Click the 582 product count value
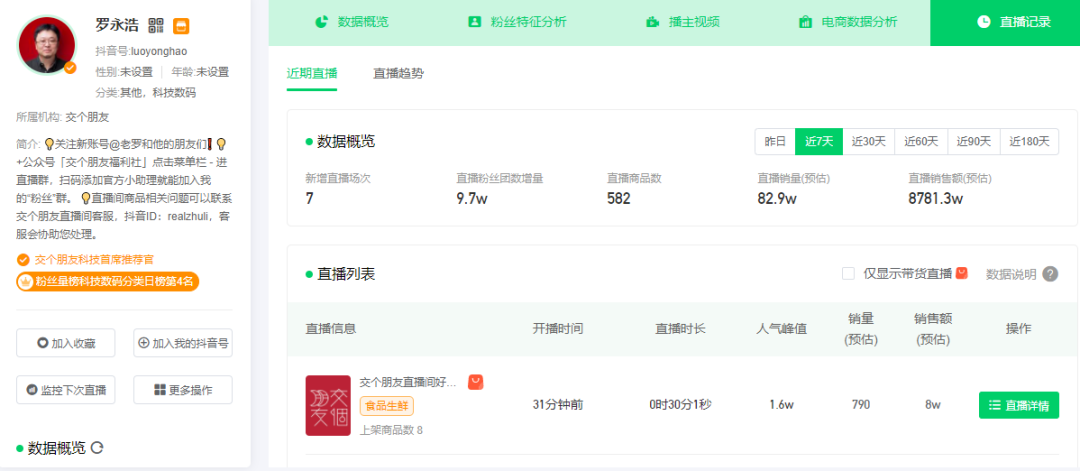Screen dimensions: 1080x471 tap(619, 199)
